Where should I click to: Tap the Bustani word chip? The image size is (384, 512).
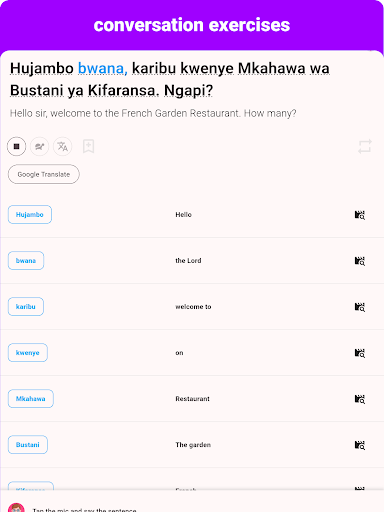(28, 444)
